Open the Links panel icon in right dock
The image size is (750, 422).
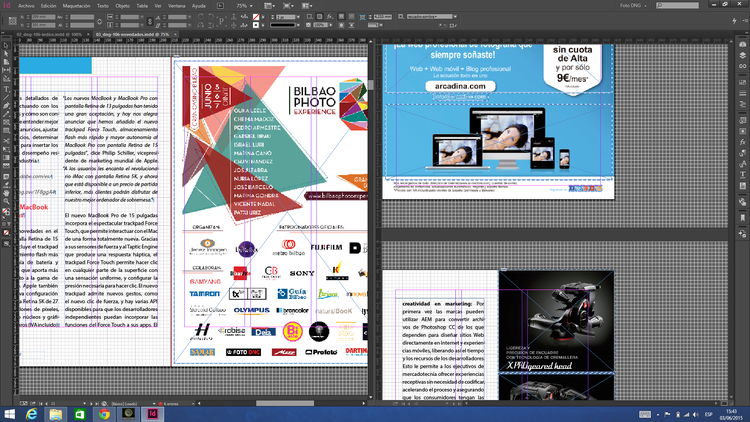tap(742, 66)
